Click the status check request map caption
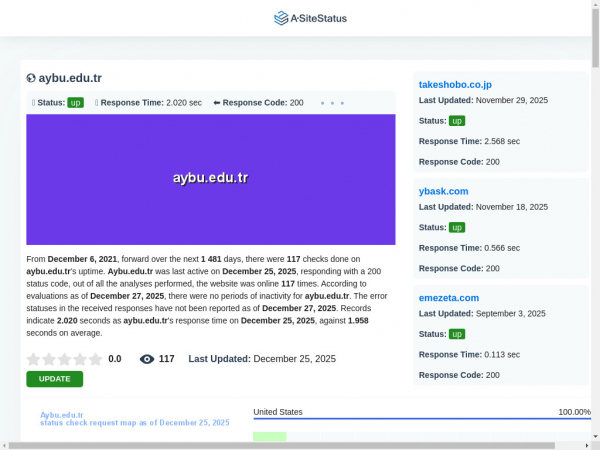This screenshot has width=600, height=450. pyautogui.click(x=135, y=419)
